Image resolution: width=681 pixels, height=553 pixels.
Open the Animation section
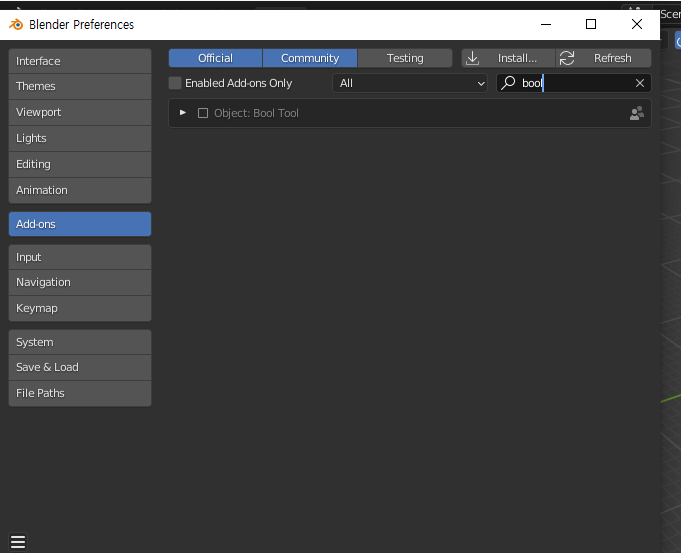[80, 190]
